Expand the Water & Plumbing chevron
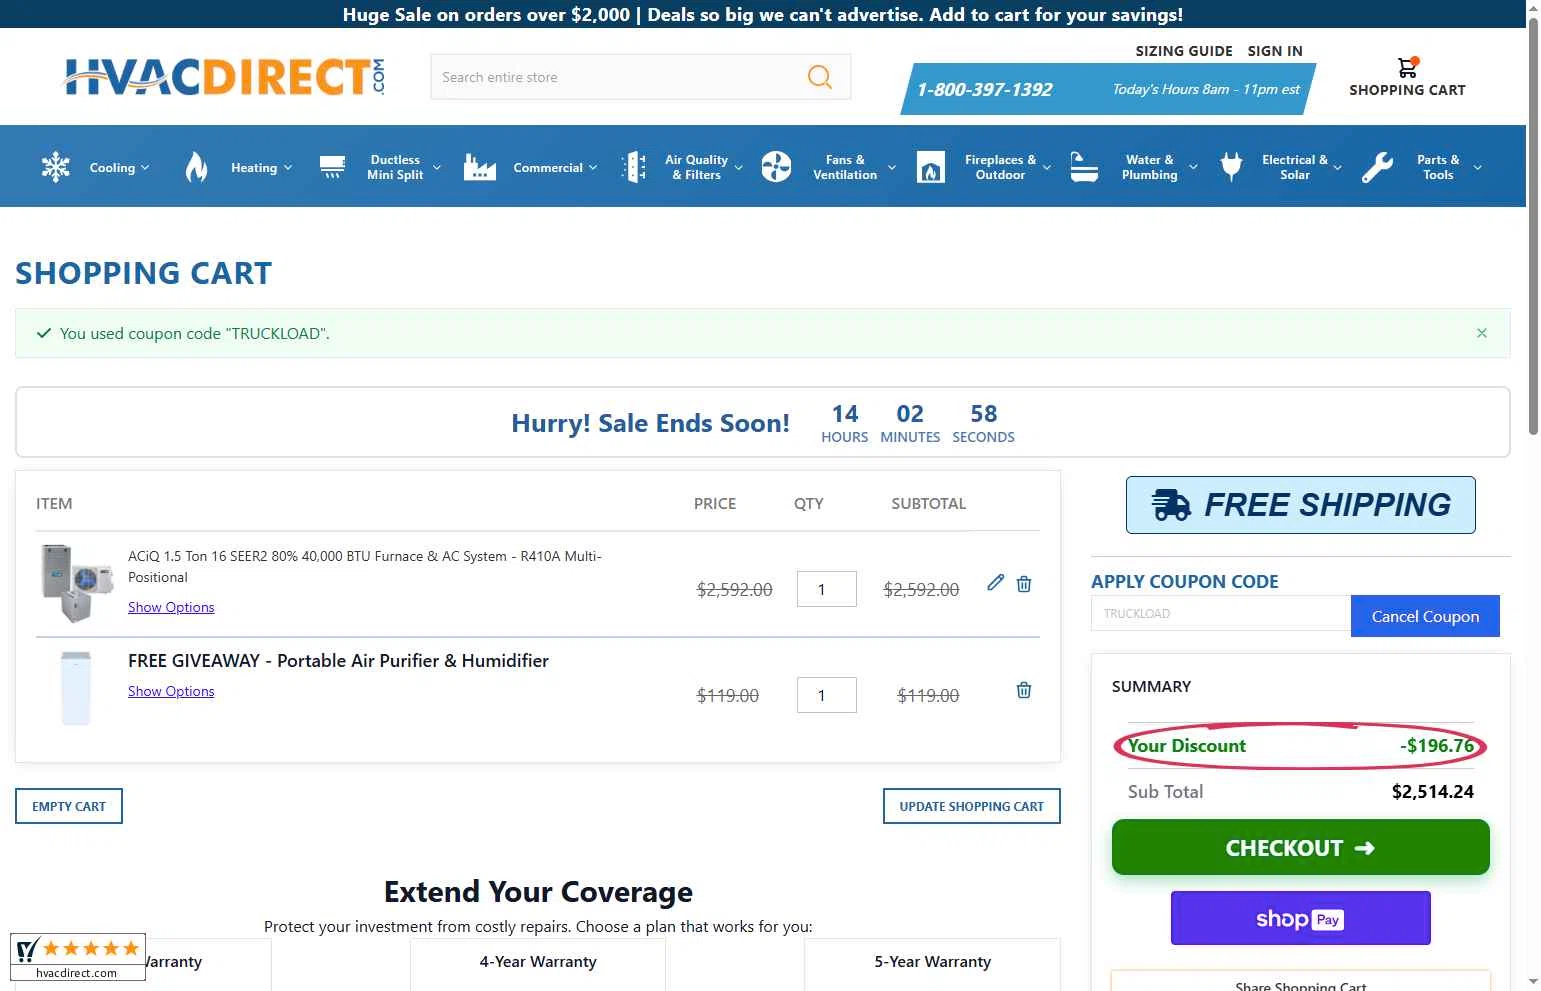The height and width of the screenshot is (991, 1541). [1193, 168]
